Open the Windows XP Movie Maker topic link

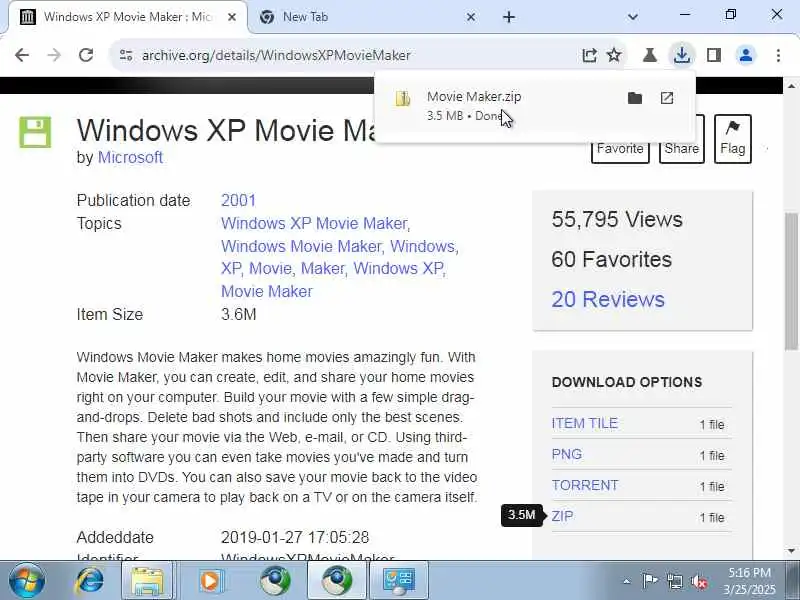coord(314,223)
